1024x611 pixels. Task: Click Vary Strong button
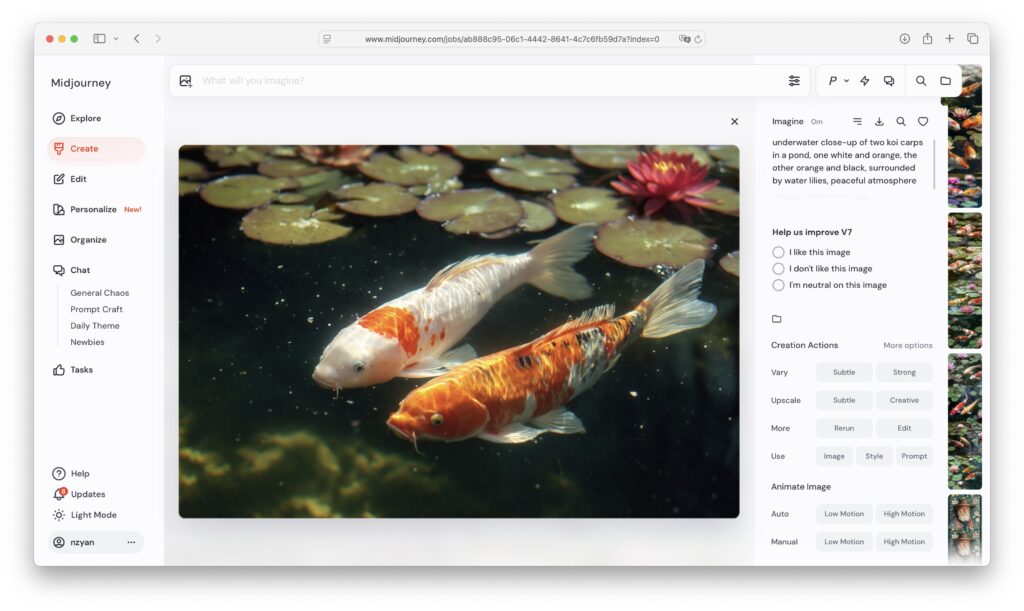pos(904,372)
